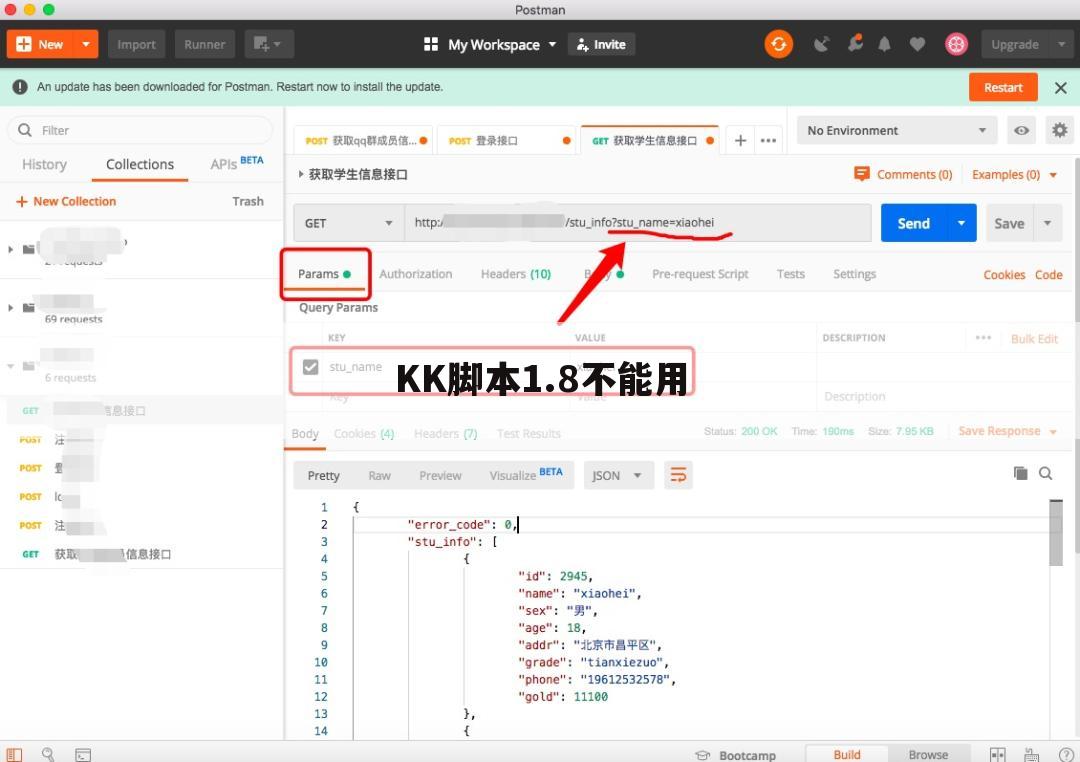Open the user avatar menu
Image resolution: width=1080 pixels, height=762 pixels.
956,44
